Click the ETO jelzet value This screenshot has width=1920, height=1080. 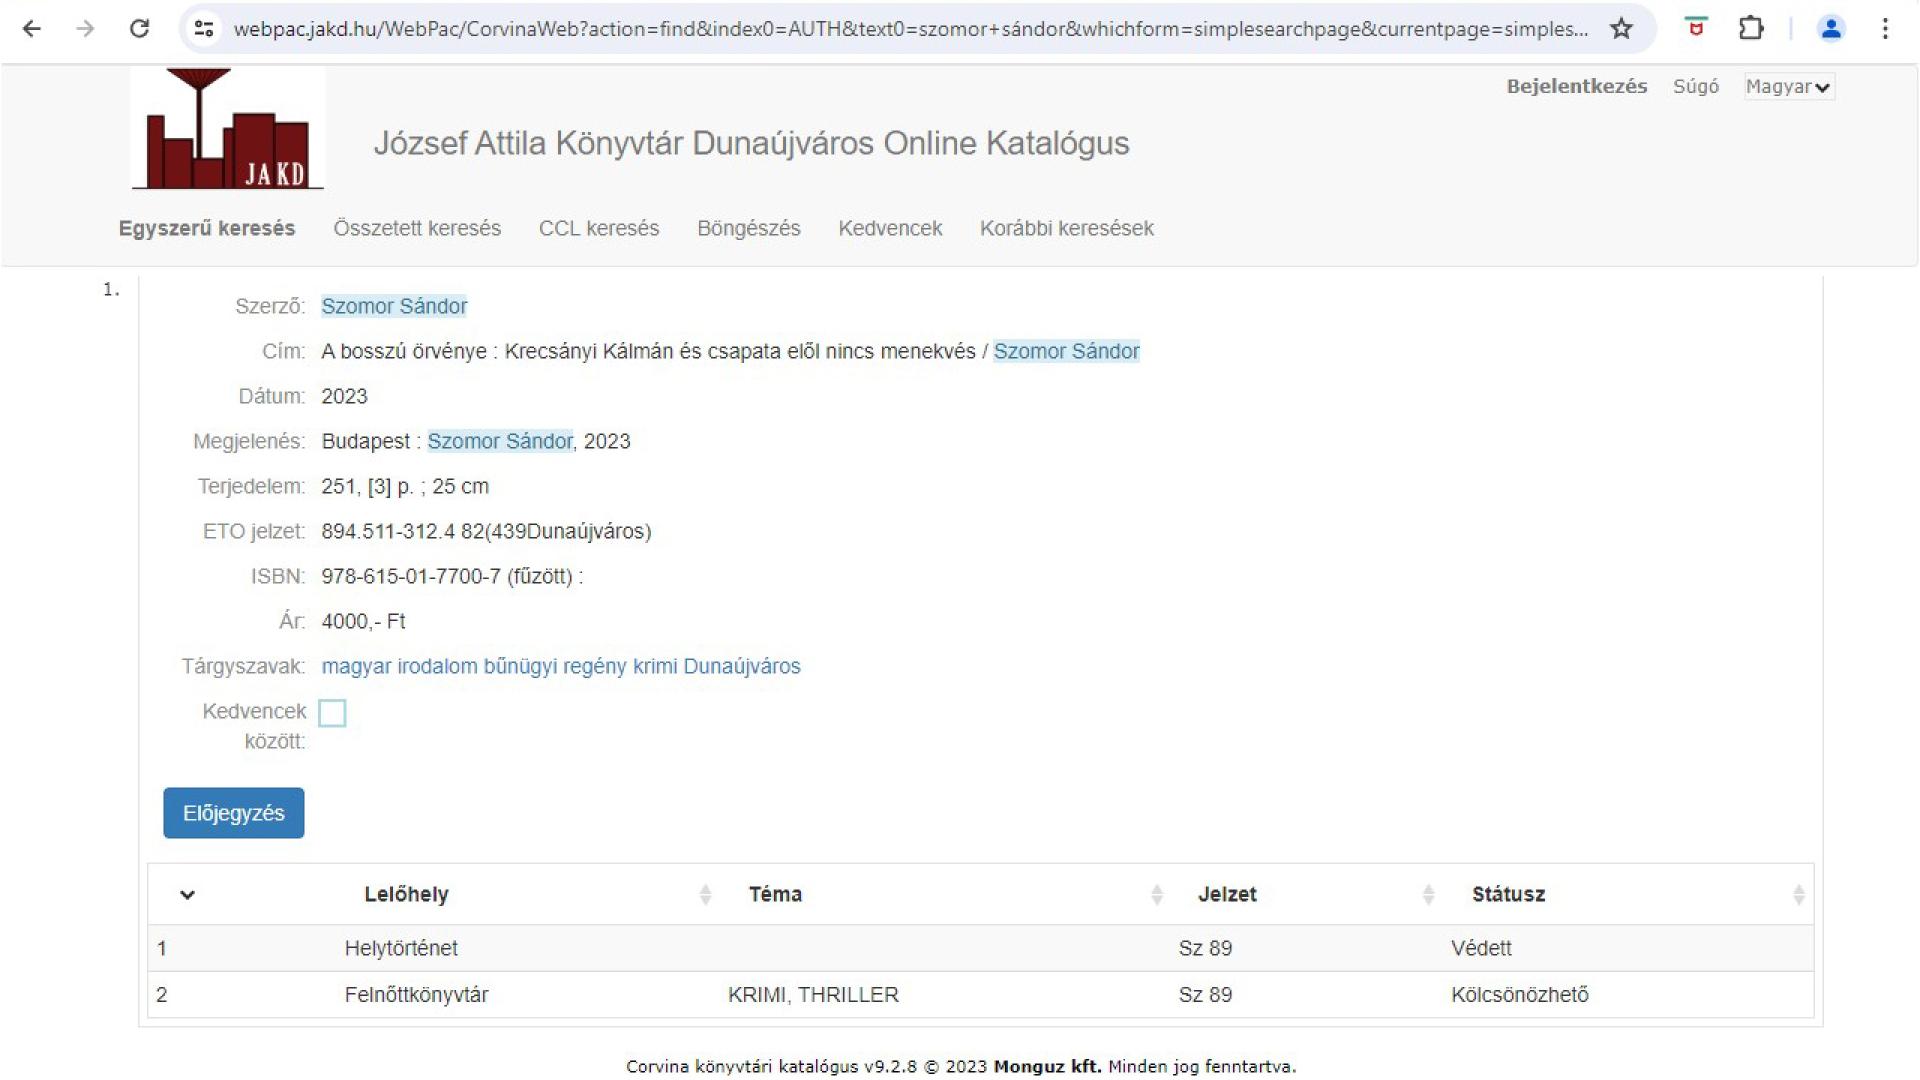[x=486, y=531]
